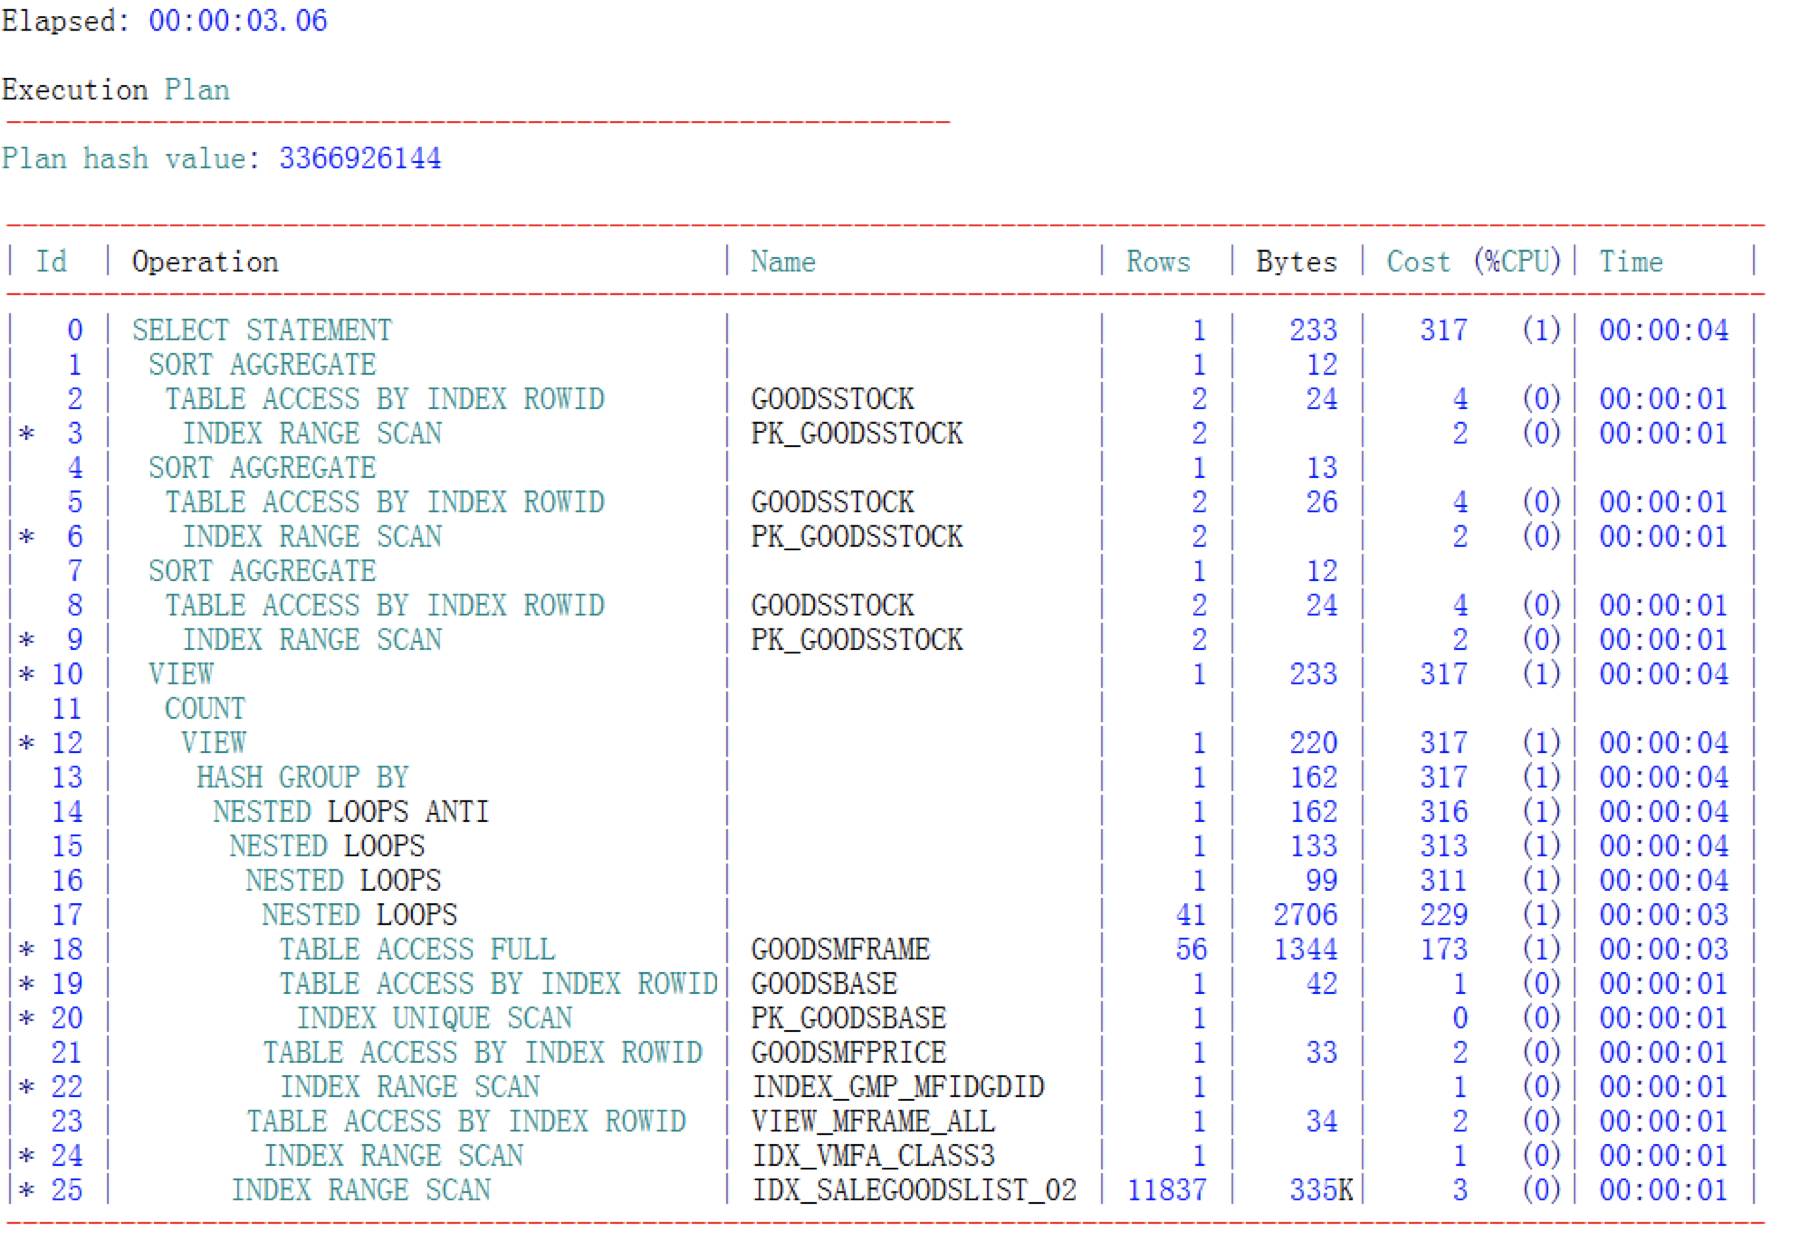Viewport: 1800px width, 1260px height.
Task: Select the plan hash value 3366926144
Action: (x=360, y=159)
